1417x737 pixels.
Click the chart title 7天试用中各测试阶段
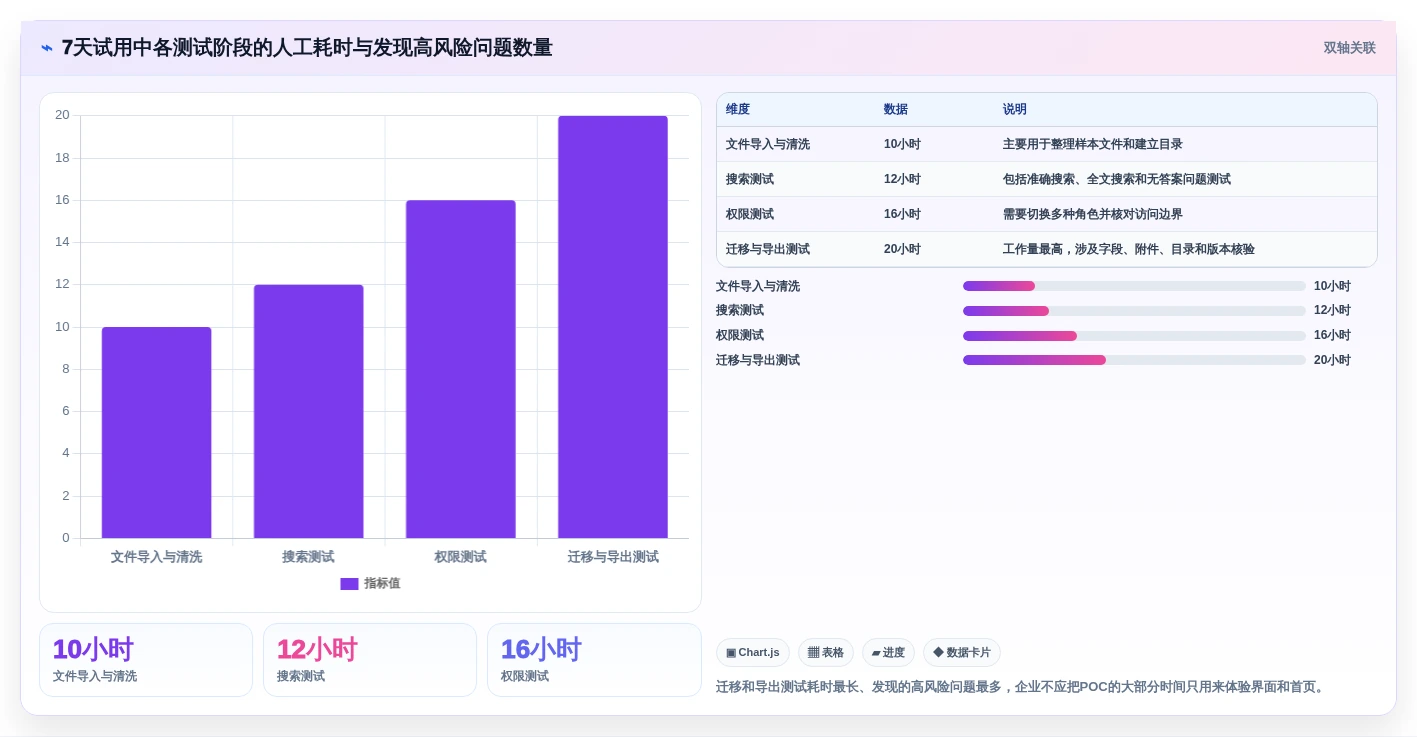(x=307, y=48)
